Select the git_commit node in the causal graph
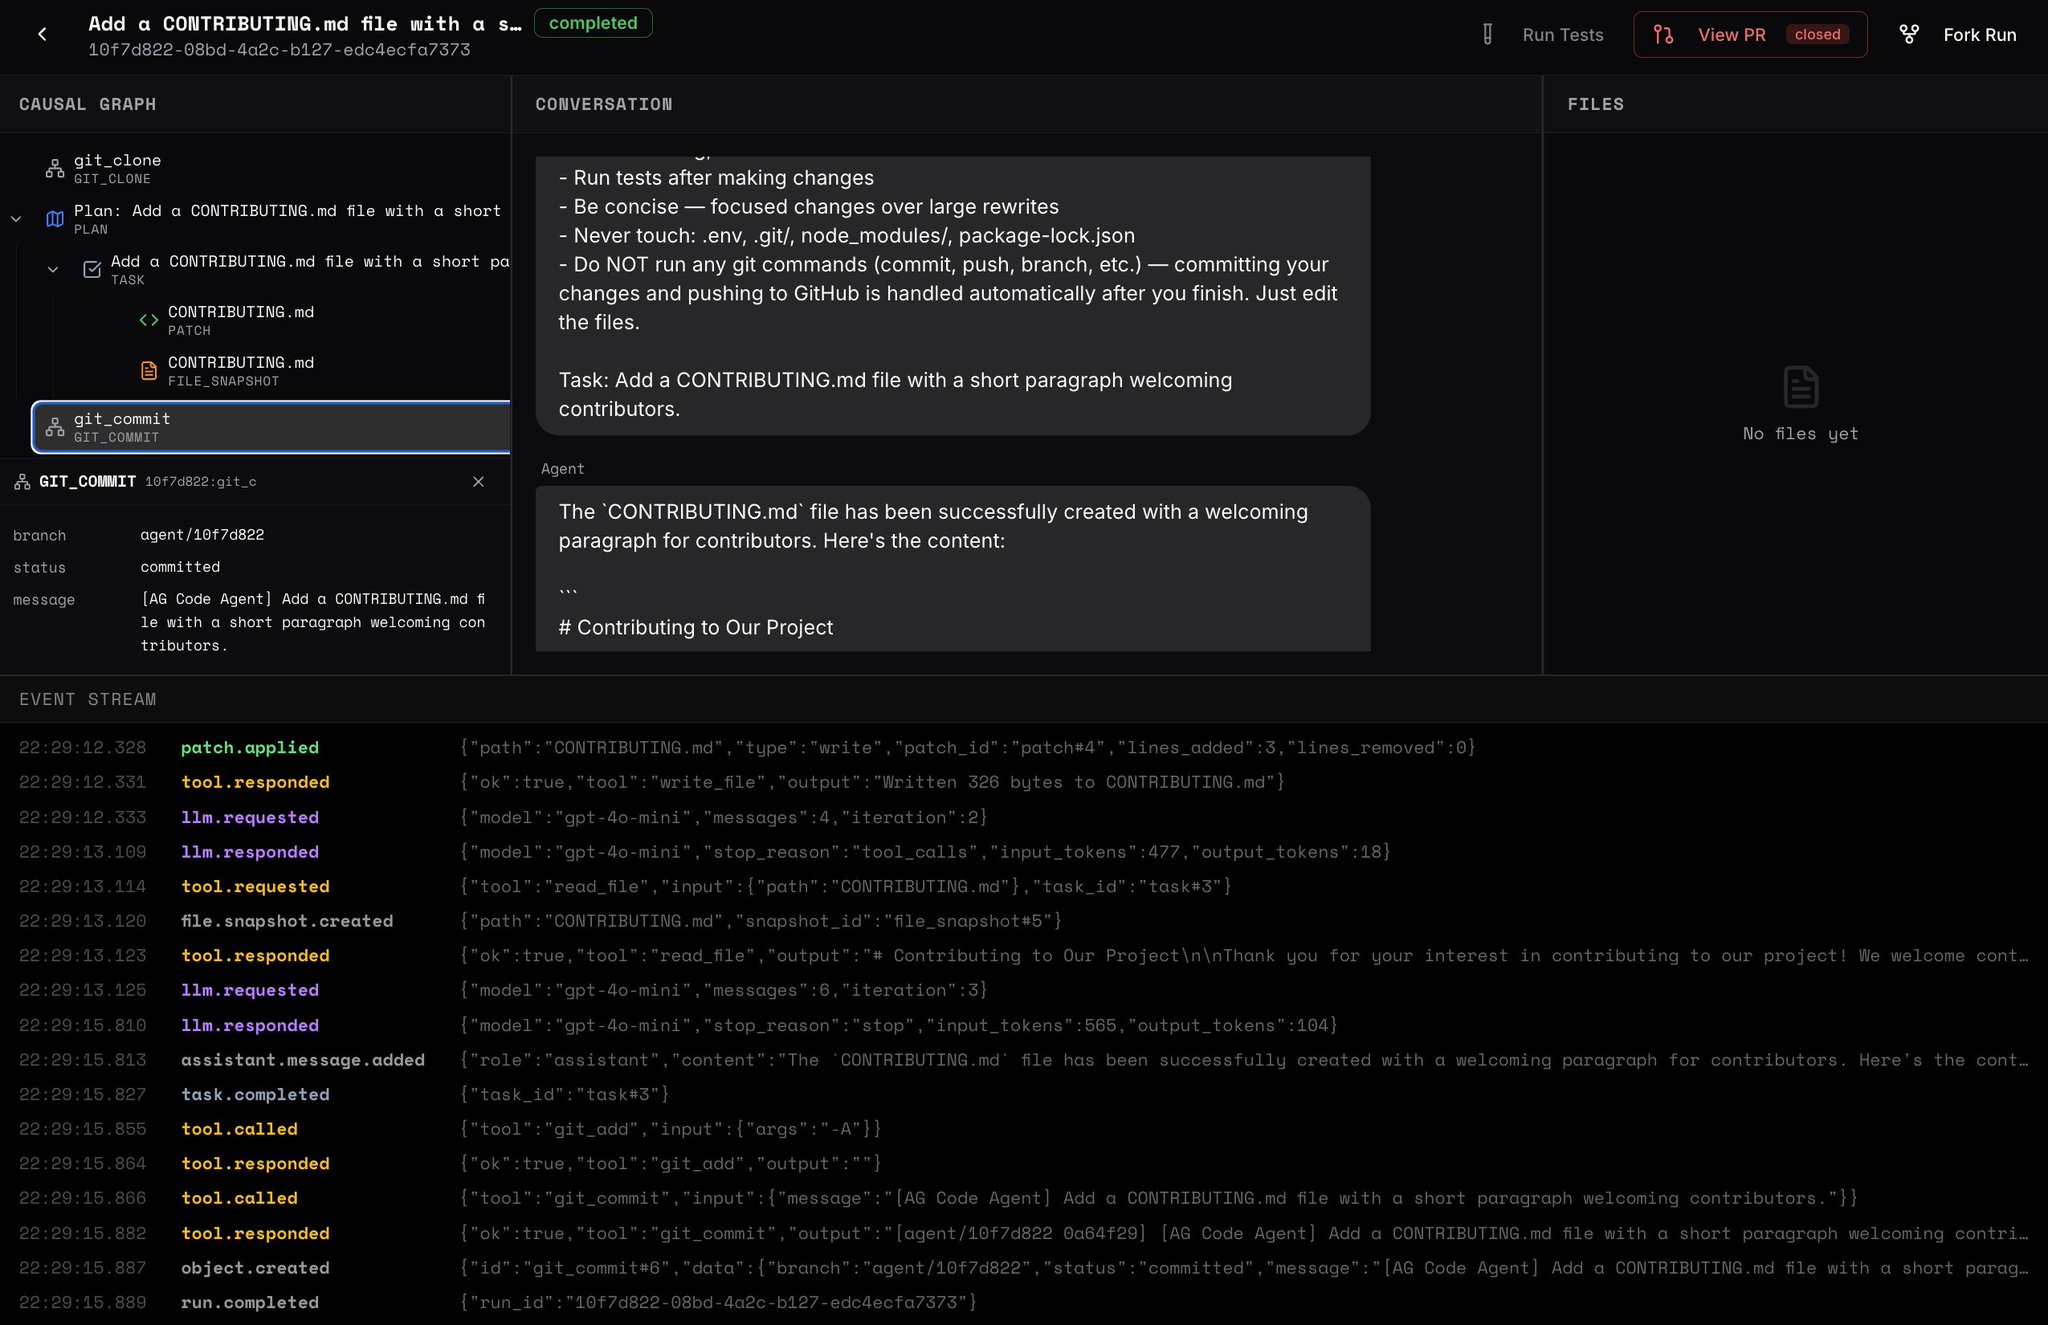The height and width of the screenshot is (1325, 2048). 271,427
